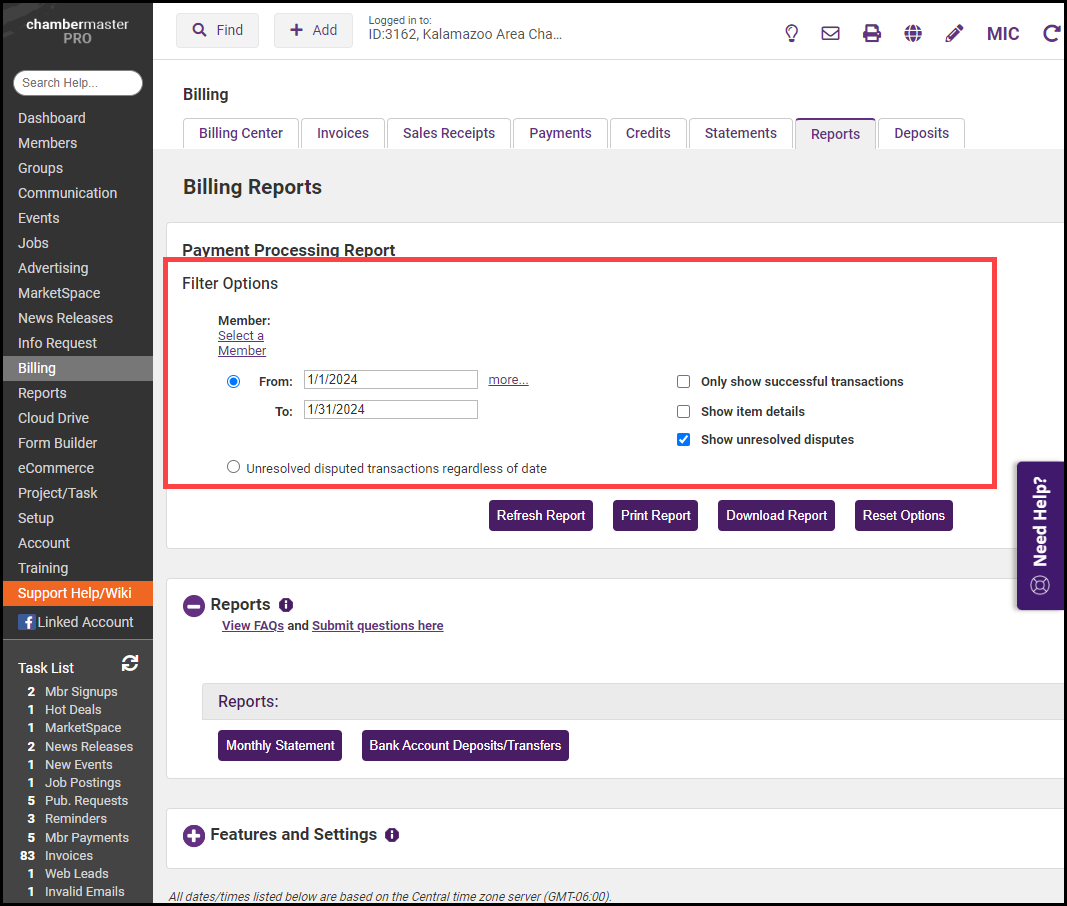Click the pencil edit icon in header
1067x906 pixels.
pyautogui.click(x=954, y=33)
